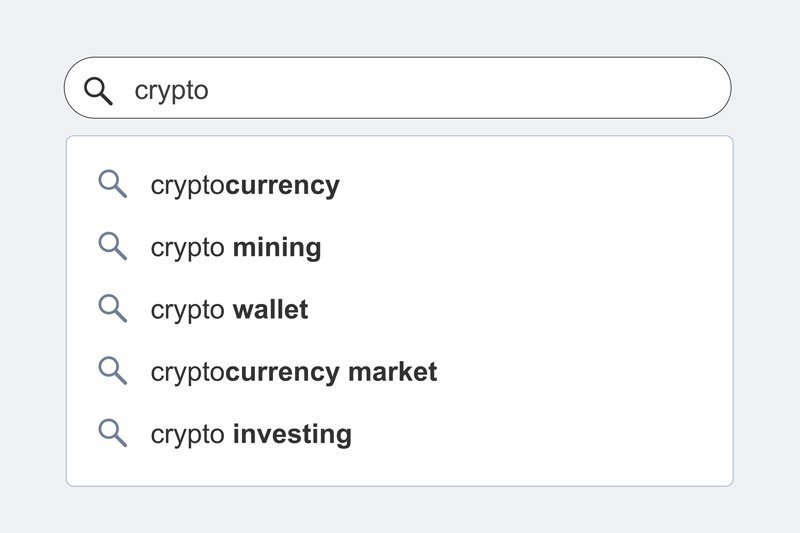Screen dimensions: 800x533
Task: Click search icon next to crypto mining
Action: [112, 246]
